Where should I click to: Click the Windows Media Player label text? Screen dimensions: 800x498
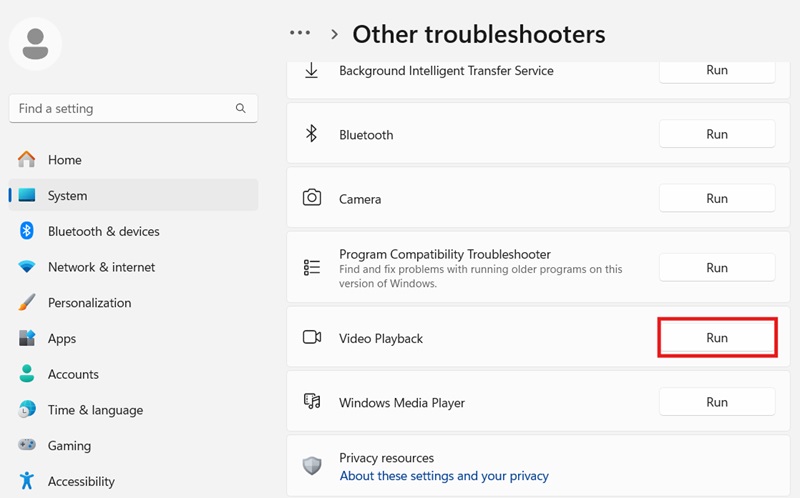coord(402,403)
